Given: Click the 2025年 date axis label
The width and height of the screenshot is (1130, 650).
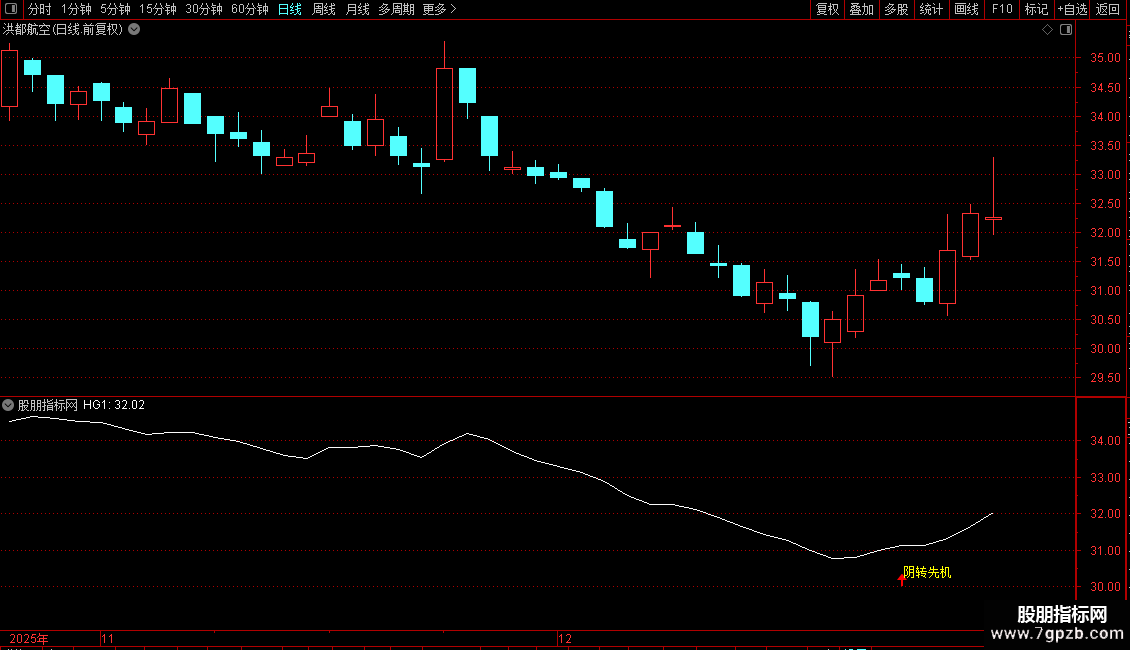Looking at the screenshot, I should [x=29, y=638].
